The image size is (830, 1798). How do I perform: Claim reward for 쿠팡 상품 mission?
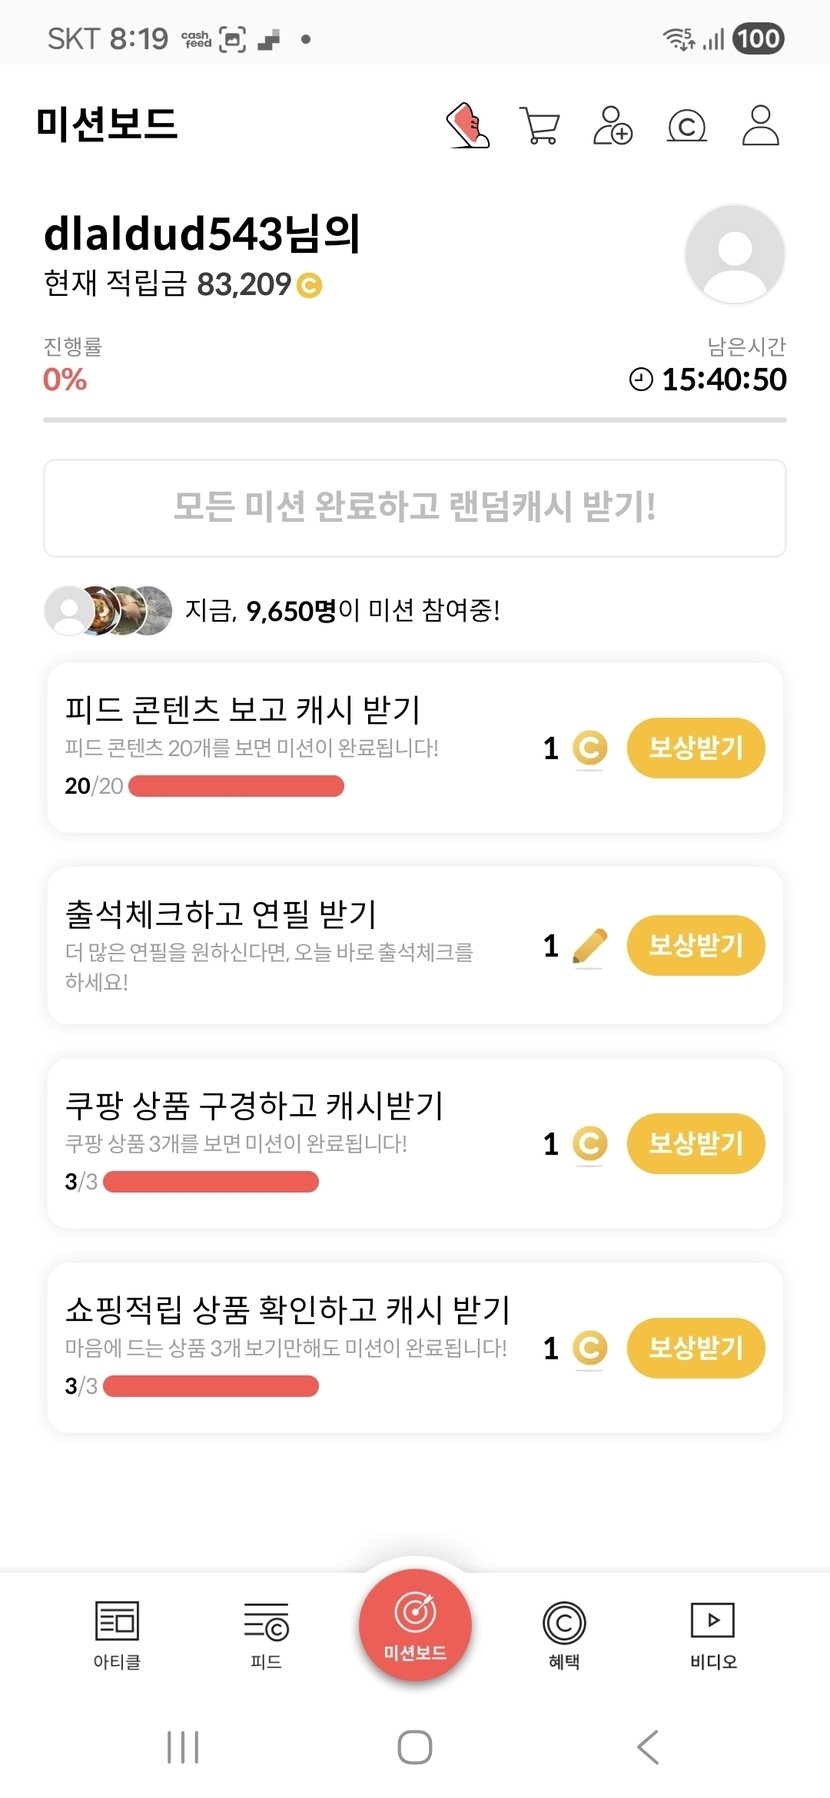pyautogui.click(x=696, y=1144)
